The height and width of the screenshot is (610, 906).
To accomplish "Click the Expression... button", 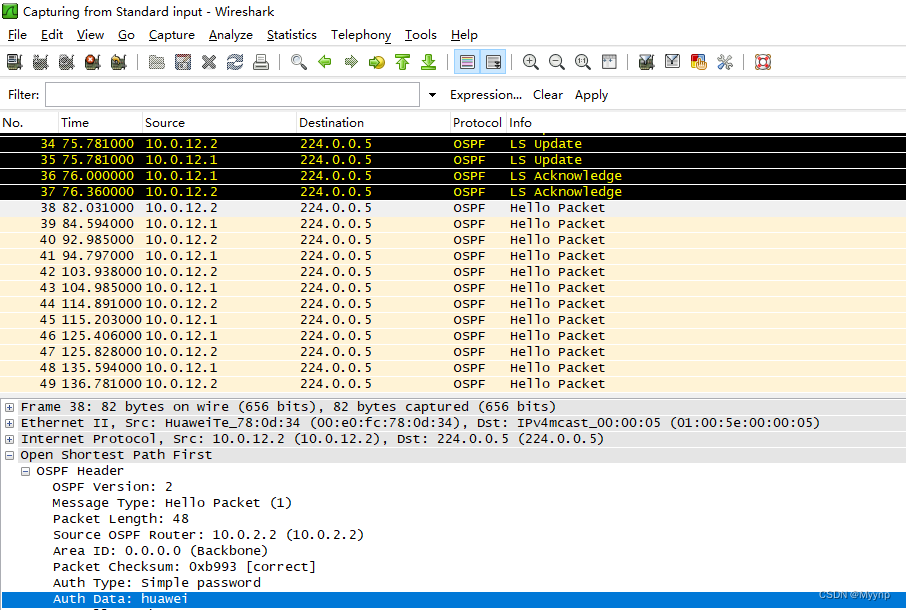I will (486, 95).
